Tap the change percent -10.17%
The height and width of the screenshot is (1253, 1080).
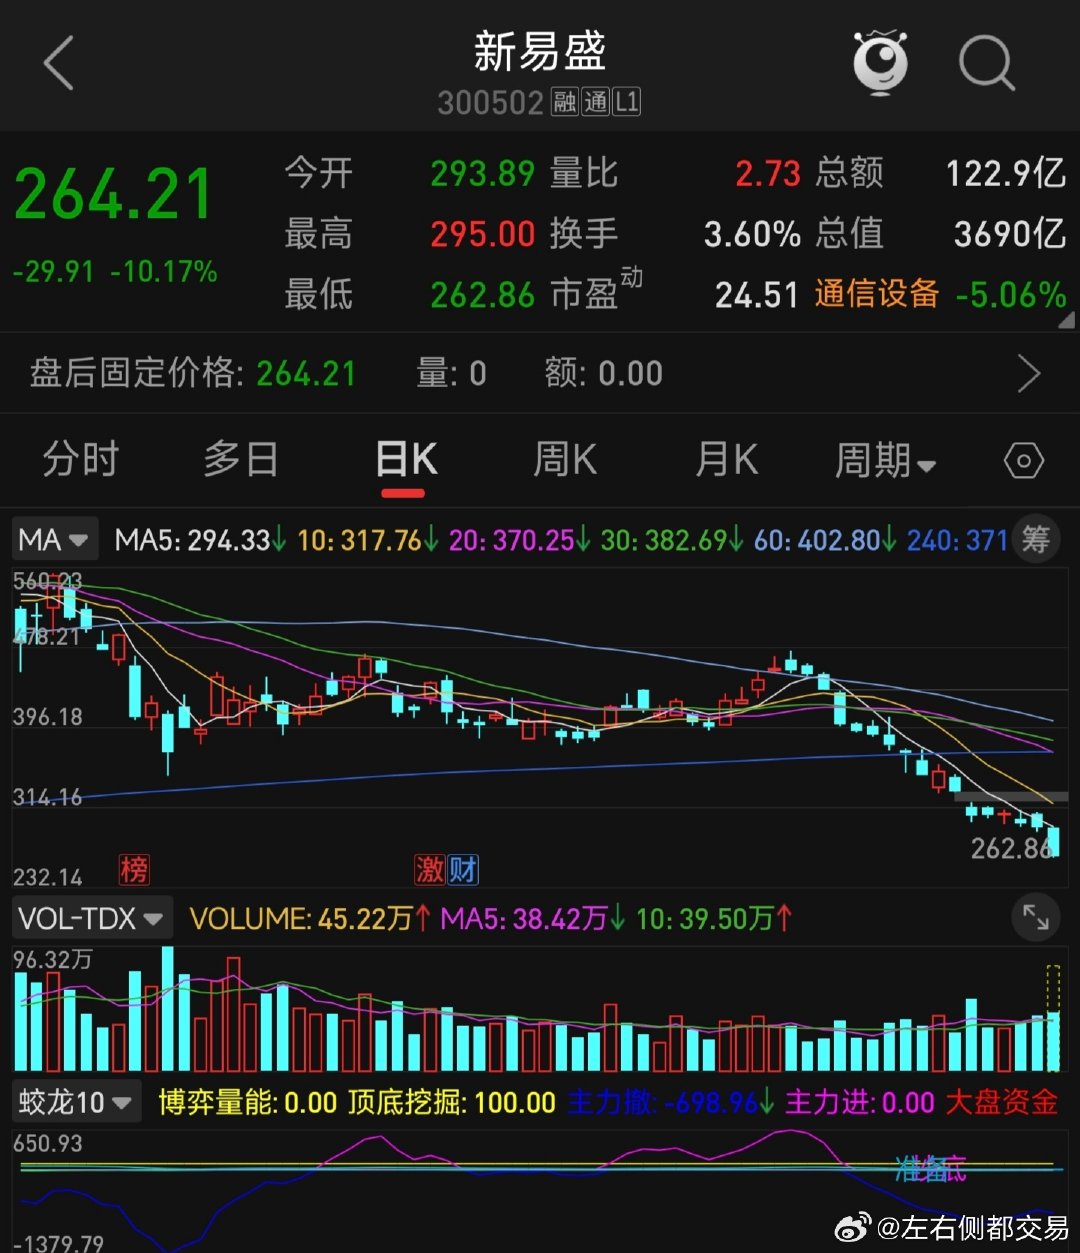click(x=164, y=271)
